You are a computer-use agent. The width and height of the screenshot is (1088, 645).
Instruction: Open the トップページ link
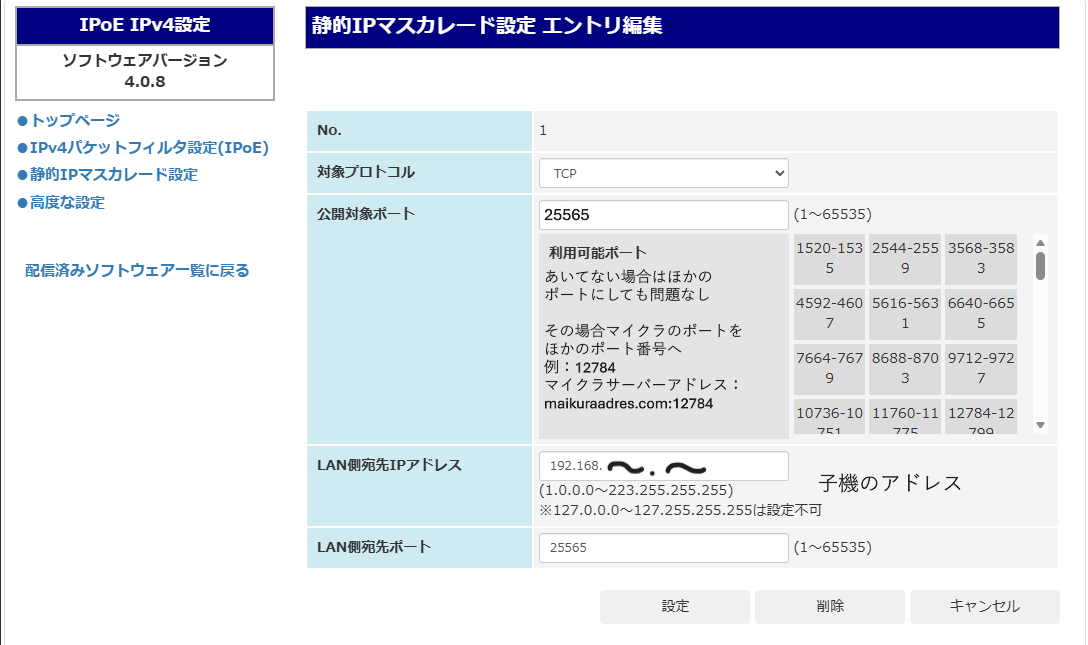coord(75,120)
